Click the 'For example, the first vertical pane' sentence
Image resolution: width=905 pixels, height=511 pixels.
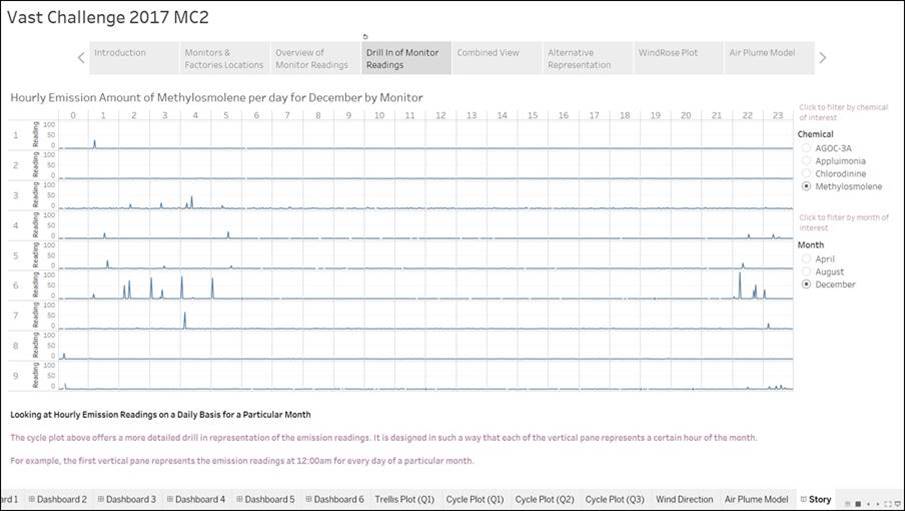242,461
